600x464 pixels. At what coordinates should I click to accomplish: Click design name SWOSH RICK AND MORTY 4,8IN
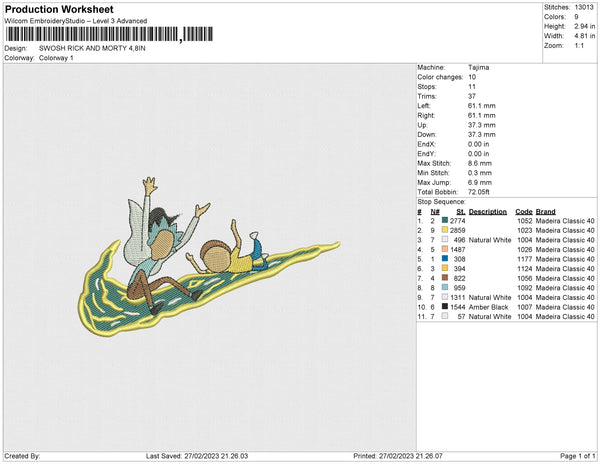click(x=92, y=49)
